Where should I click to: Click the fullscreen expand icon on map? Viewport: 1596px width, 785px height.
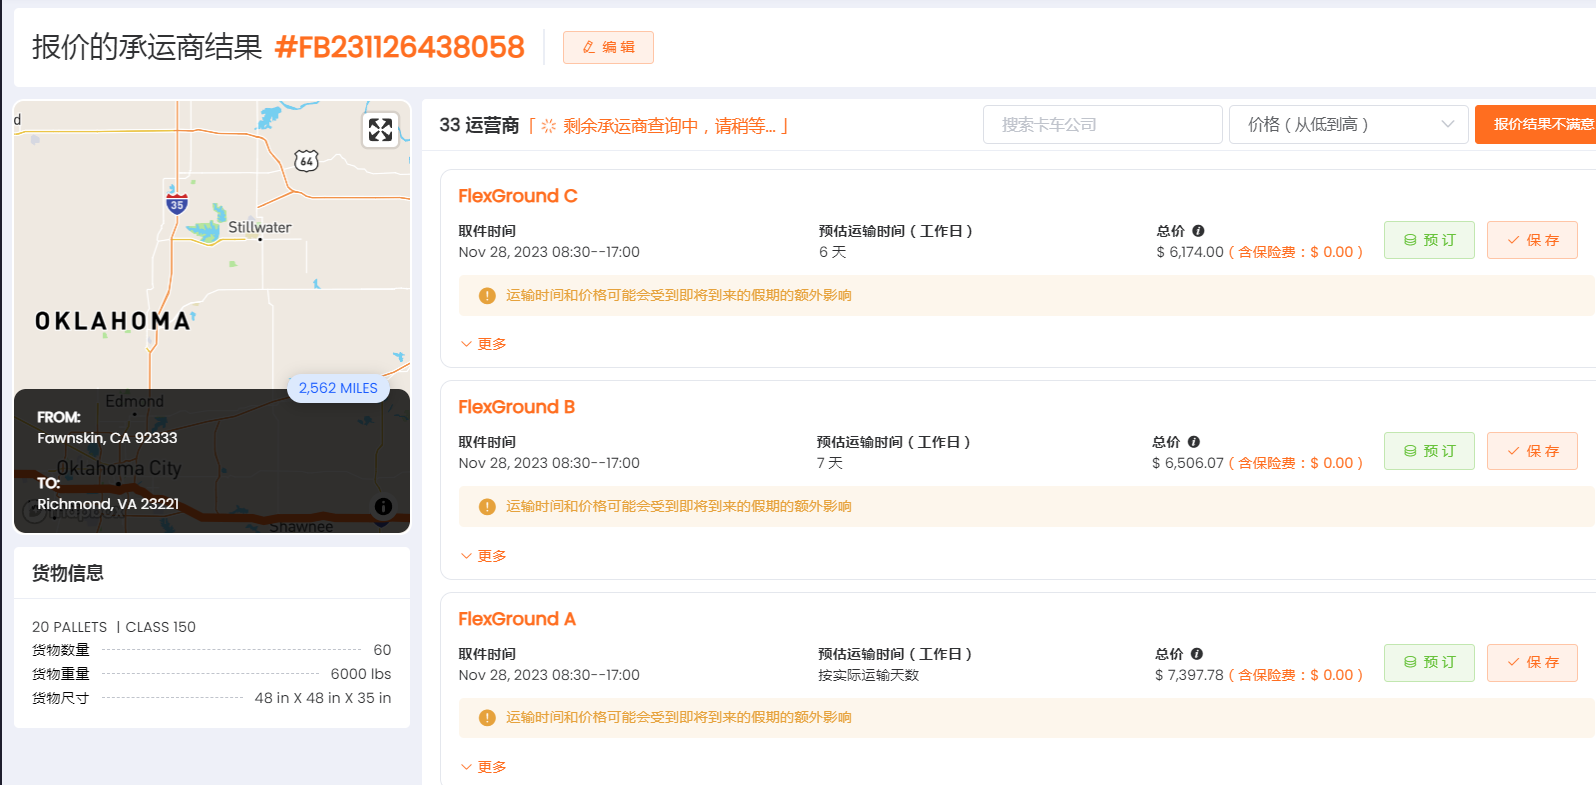(x=380, y=130)
